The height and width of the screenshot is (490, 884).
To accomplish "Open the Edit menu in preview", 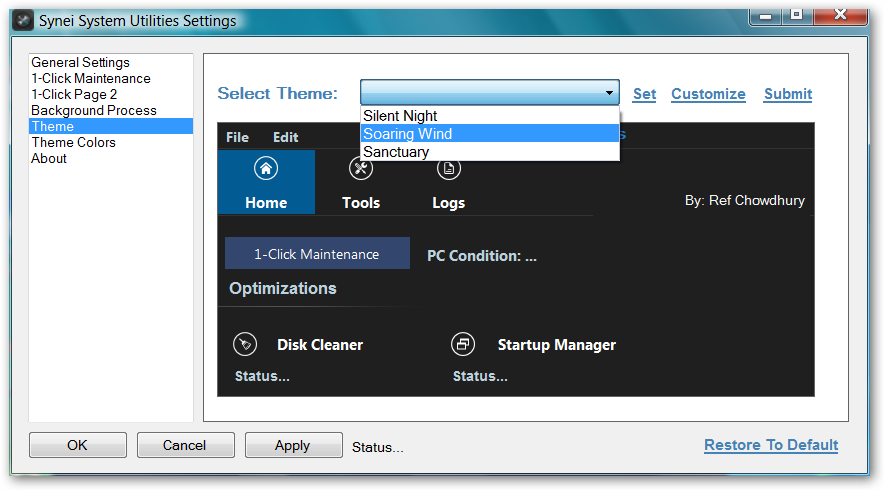I will point(285,137).
